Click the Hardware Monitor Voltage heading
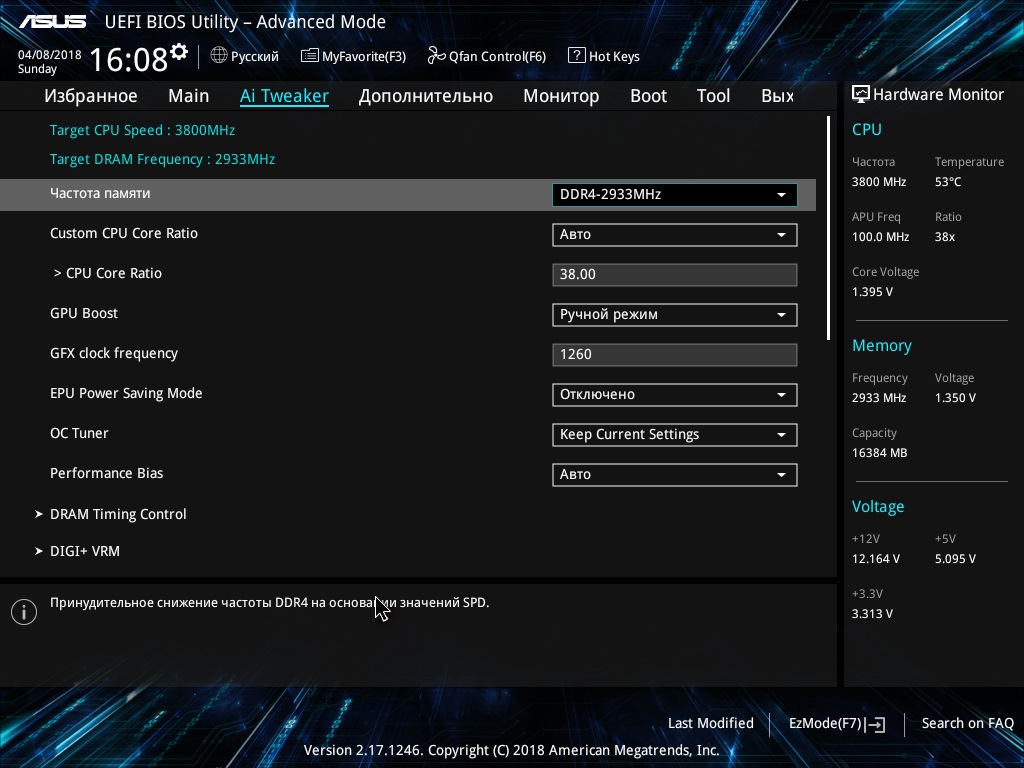 coord(878,507)
